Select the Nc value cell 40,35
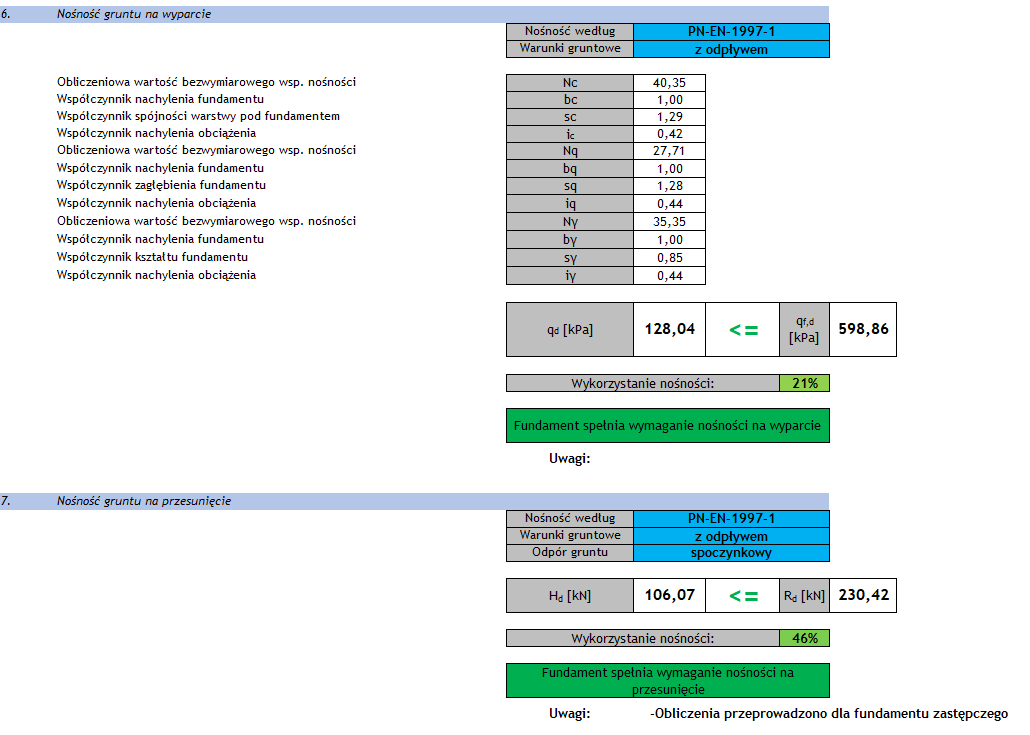The image size is (1030, 735). [x=669, y=83]
